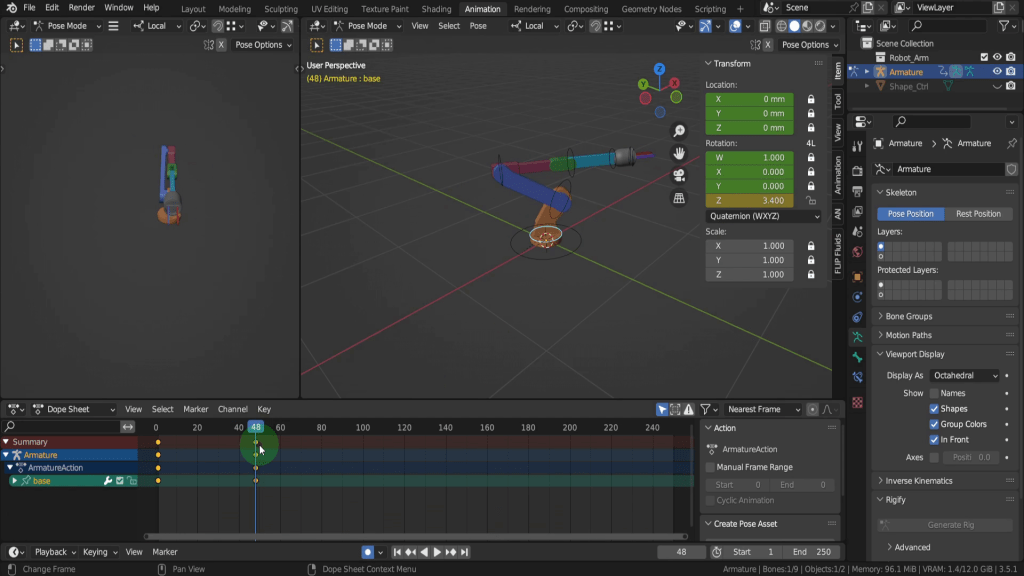The image size is (1024, 576).
Task: Open the Bone properties tab icon
Action: tap(857, 357)
